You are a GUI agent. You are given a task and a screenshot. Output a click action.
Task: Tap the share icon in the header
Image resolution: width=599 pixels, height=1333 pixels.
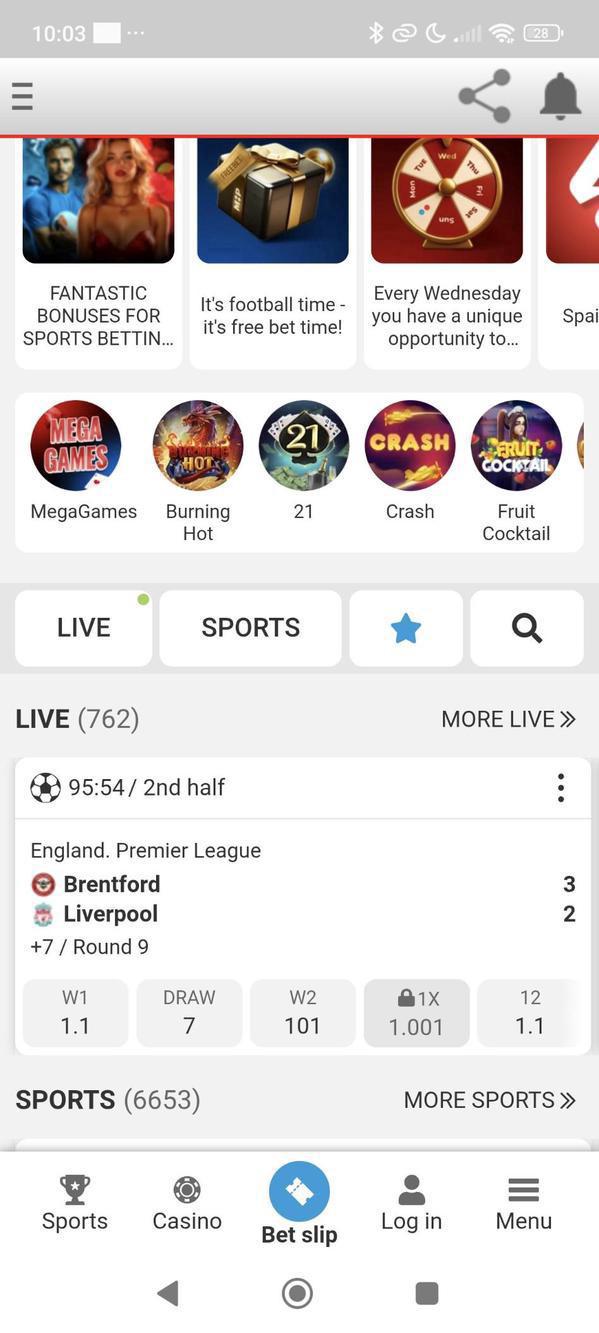point(484,96)
